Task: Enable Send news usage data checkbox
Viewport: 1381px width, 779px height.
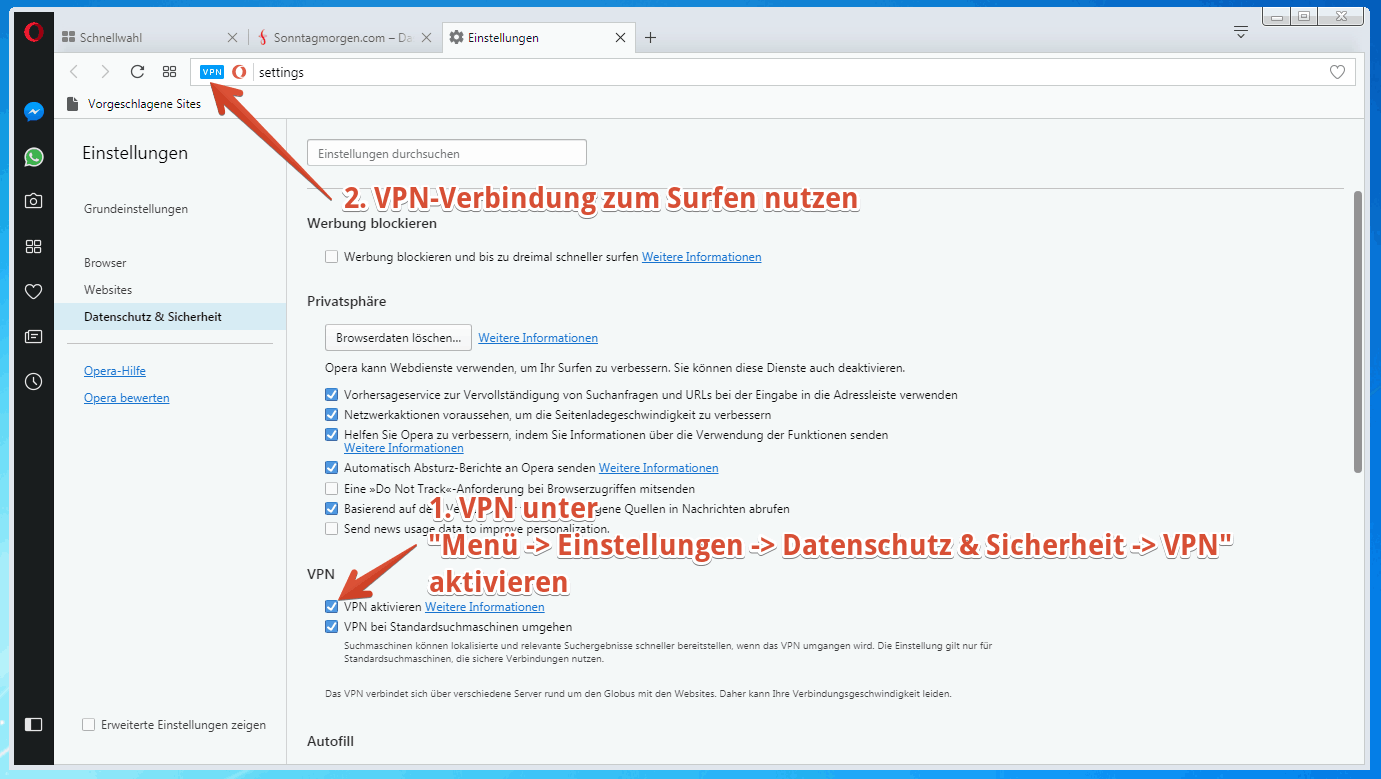Action: pyautogui.click(x=332, y=529)
